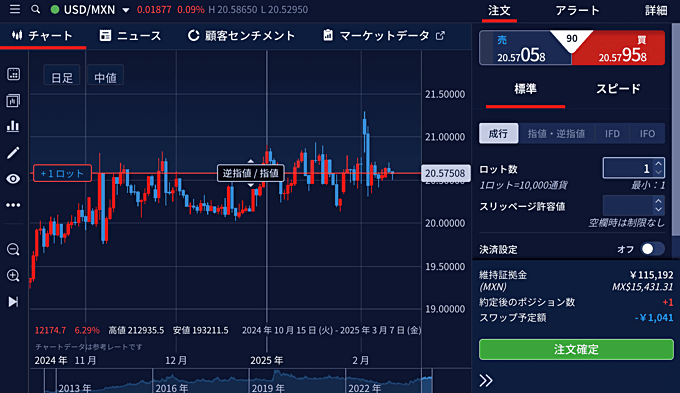Jump to latest candle with skip icon
The height and width of the screenshot is (393, 680).
13,302
